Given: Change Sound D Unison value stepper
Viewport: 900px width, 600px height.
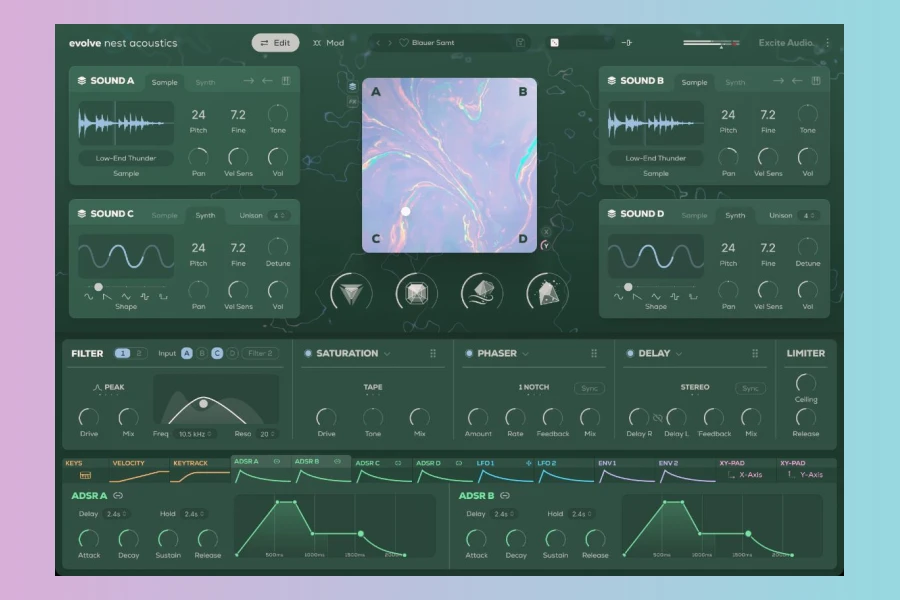Looking at the screenshot, I should tap(809, 215).
